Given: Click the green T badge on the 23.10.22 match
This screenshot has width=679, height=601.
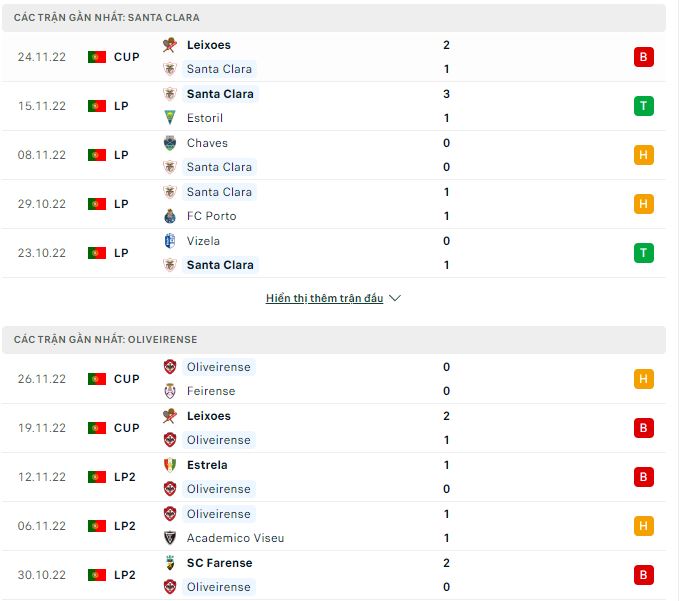Looking at the screenshot, I should (x=643, y=253).
